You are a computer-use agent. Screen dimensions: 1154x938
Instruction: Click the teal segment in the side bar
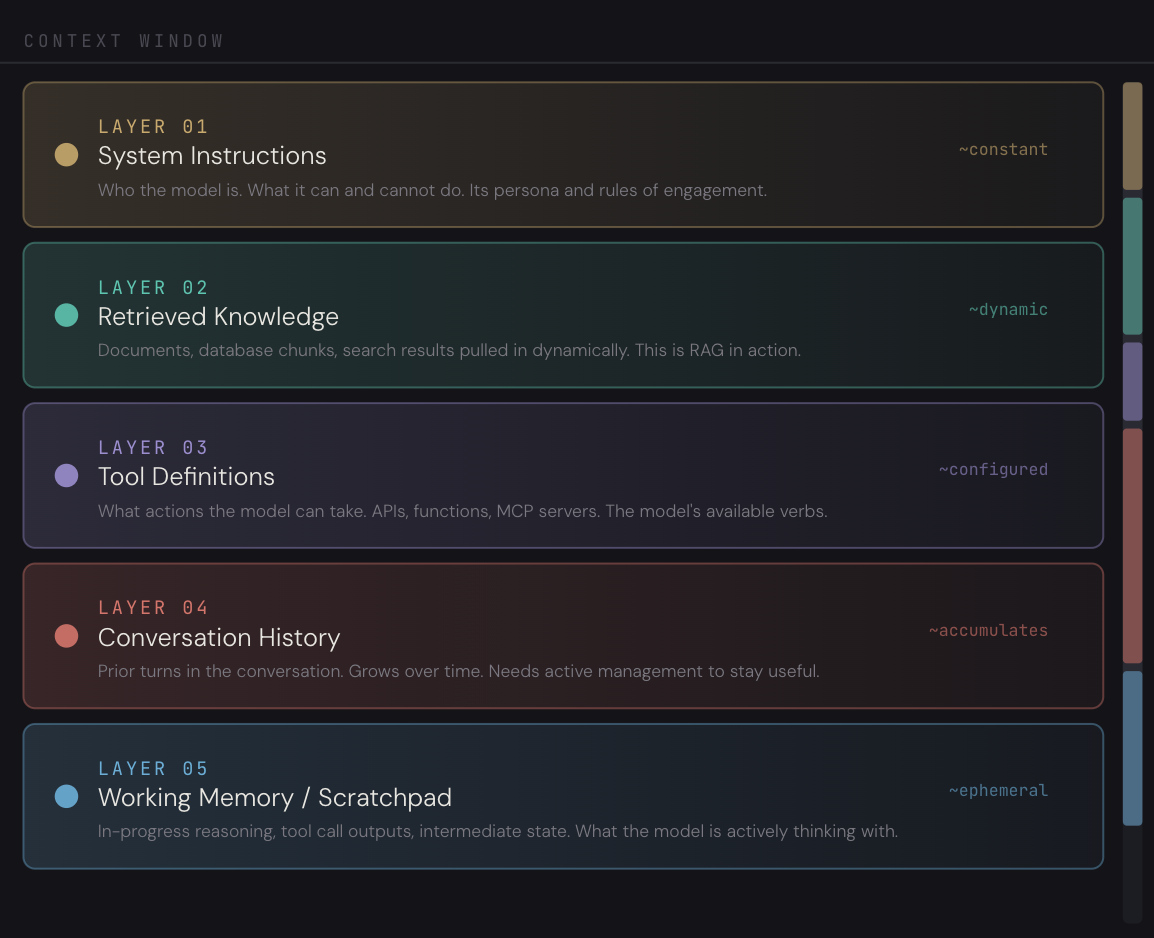tap(1132, 266)
